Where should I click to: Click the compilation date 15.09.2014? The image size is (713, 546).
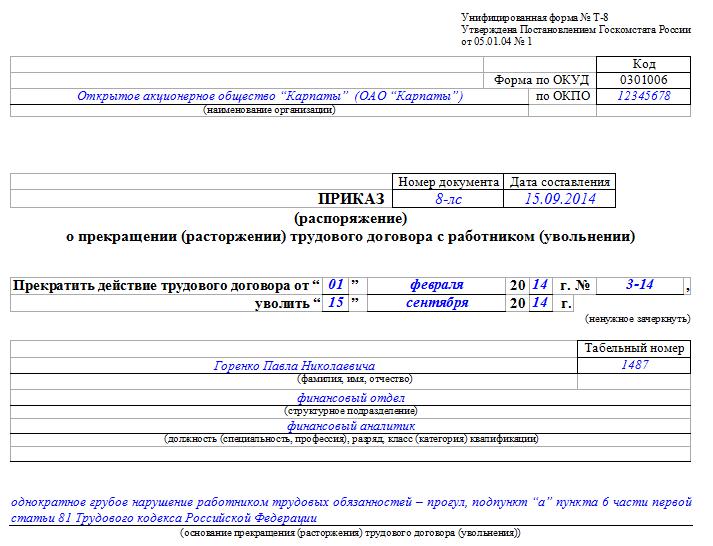coord(560,199)
